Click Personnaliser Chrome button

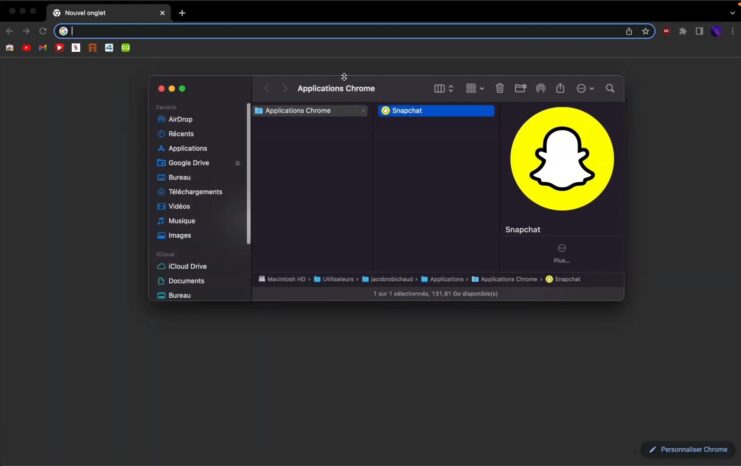(688, 449)
